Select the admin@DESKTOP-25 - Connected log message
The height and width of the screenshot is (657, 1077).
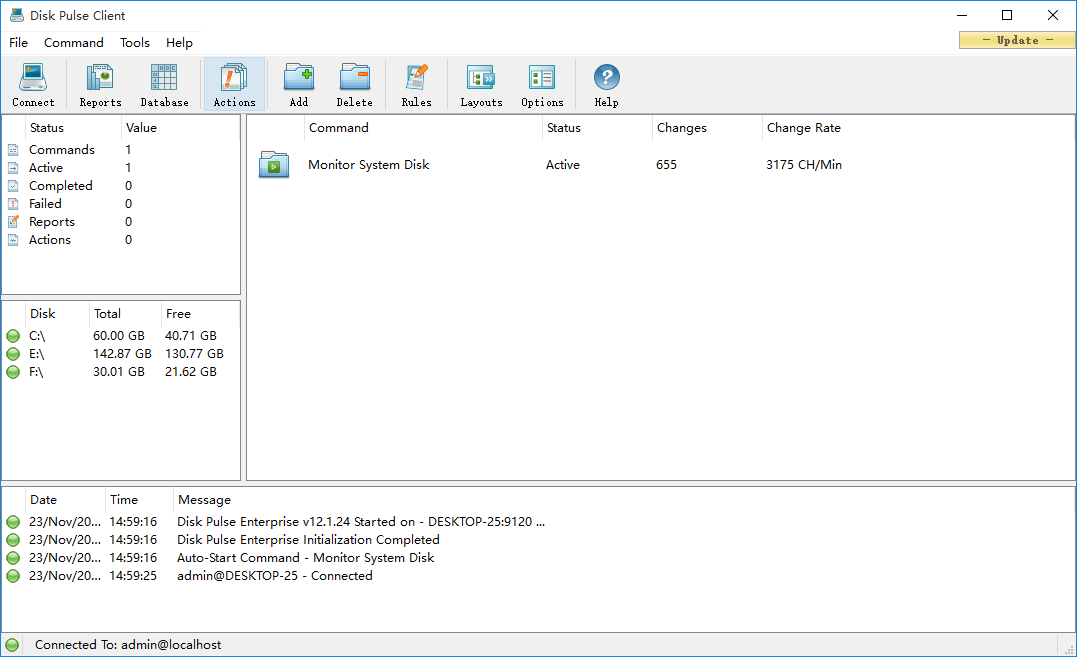coord(275,575)
